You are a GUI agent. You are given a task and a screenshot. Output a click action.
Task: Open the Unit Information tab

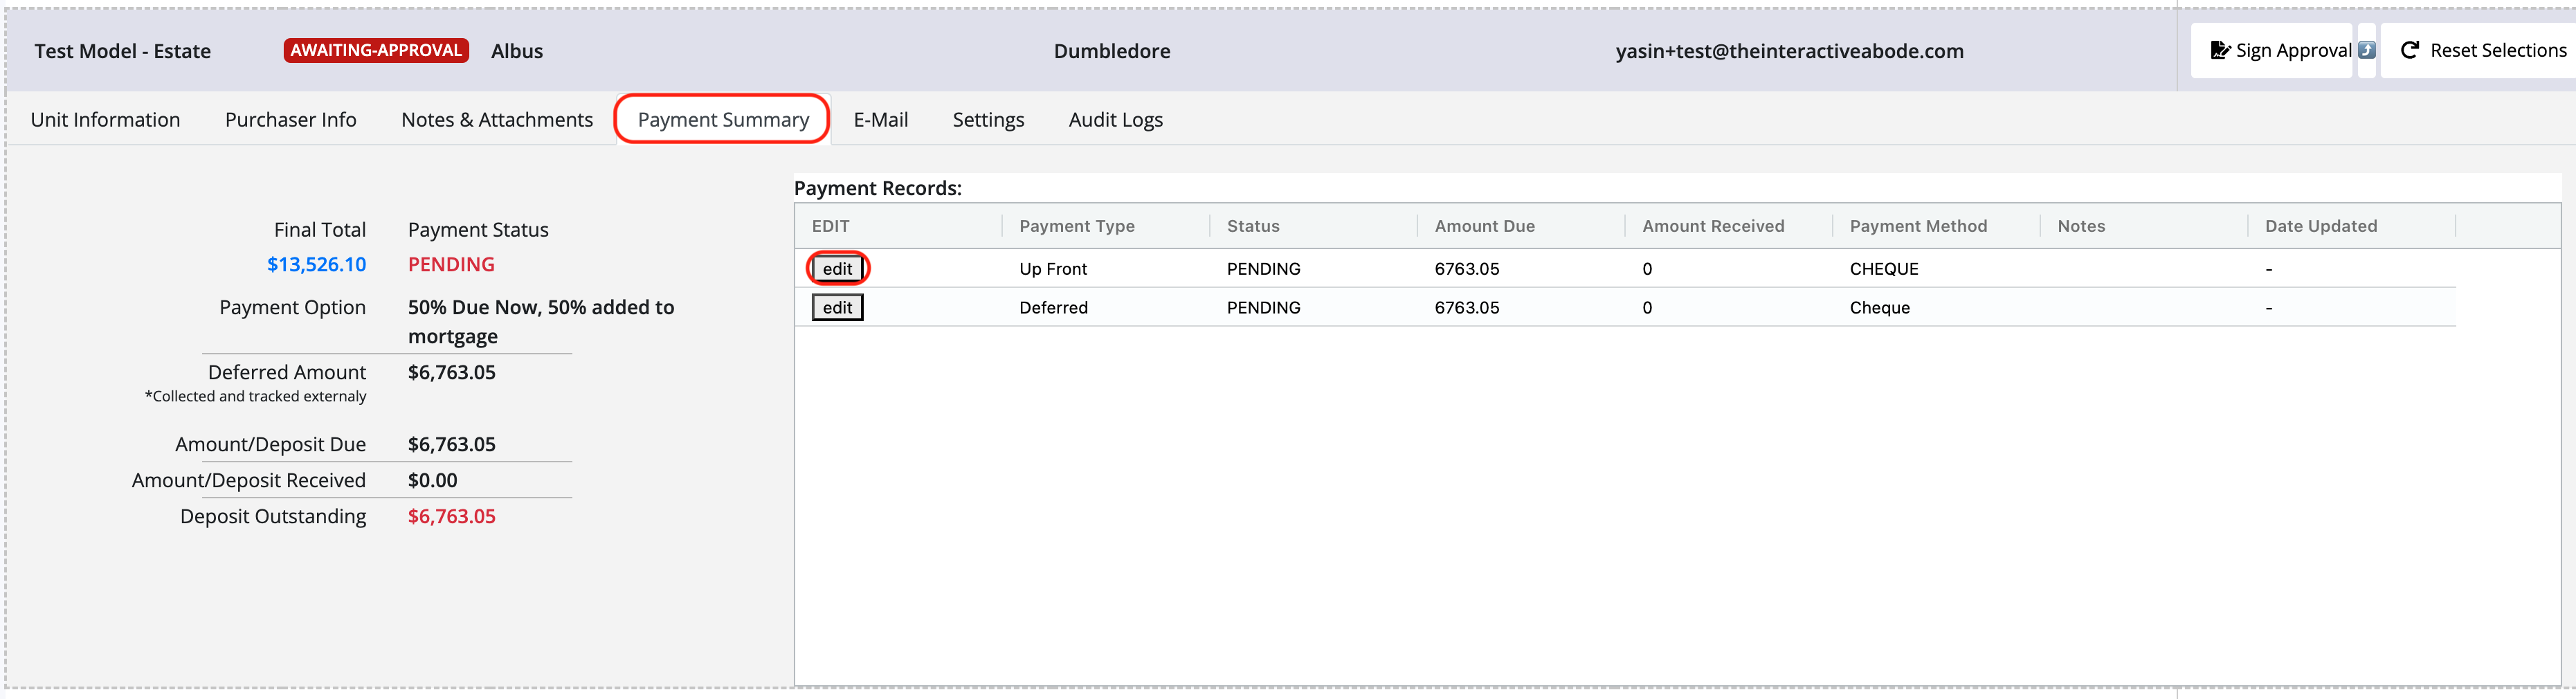point(106,120)
